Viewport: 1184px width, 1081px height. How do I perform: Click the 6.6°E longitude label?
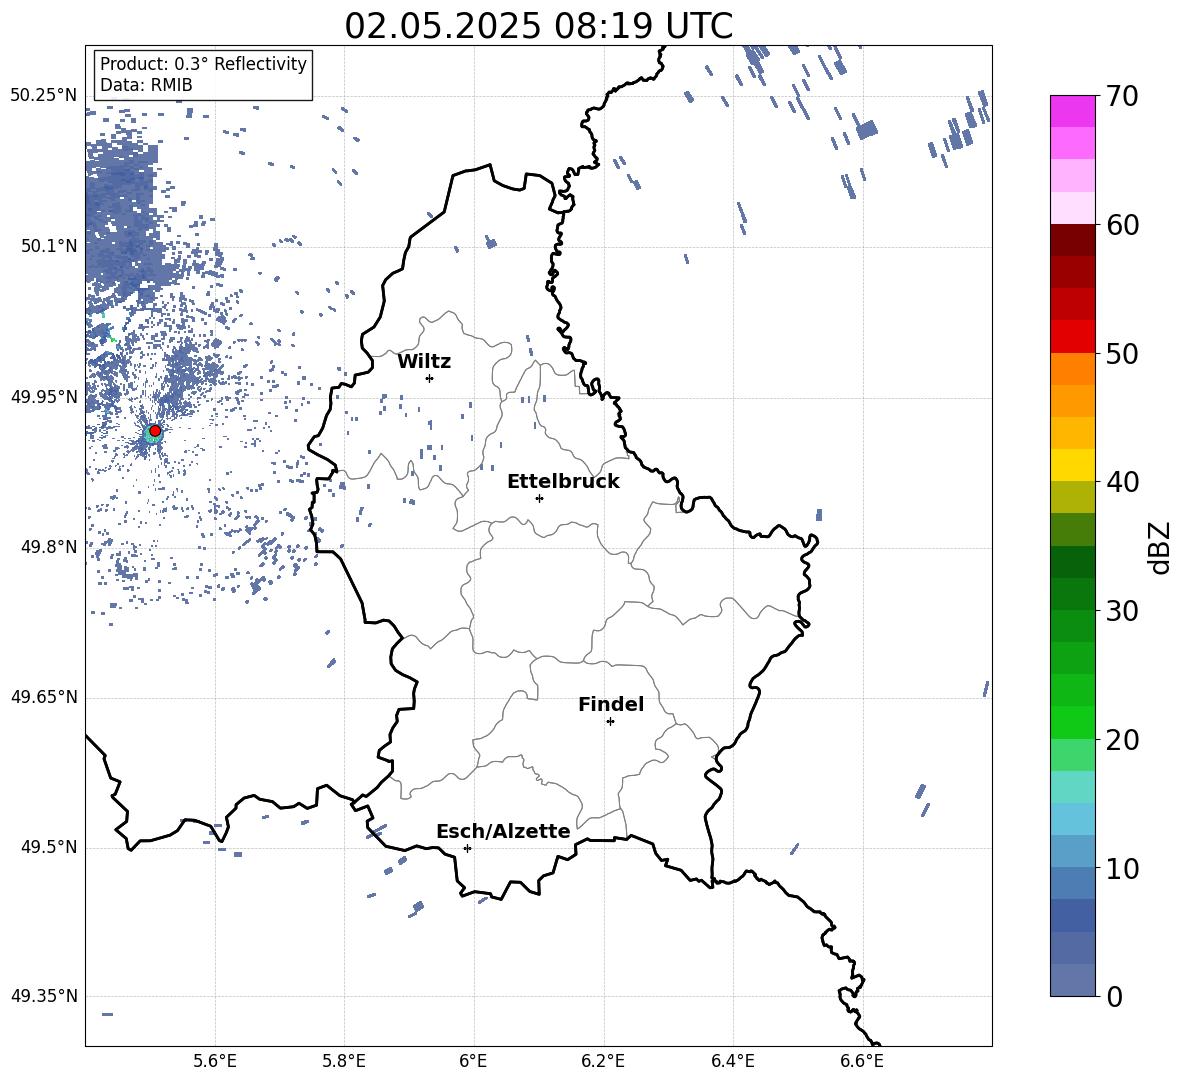pyautogui.click(x=862, y=1061)
